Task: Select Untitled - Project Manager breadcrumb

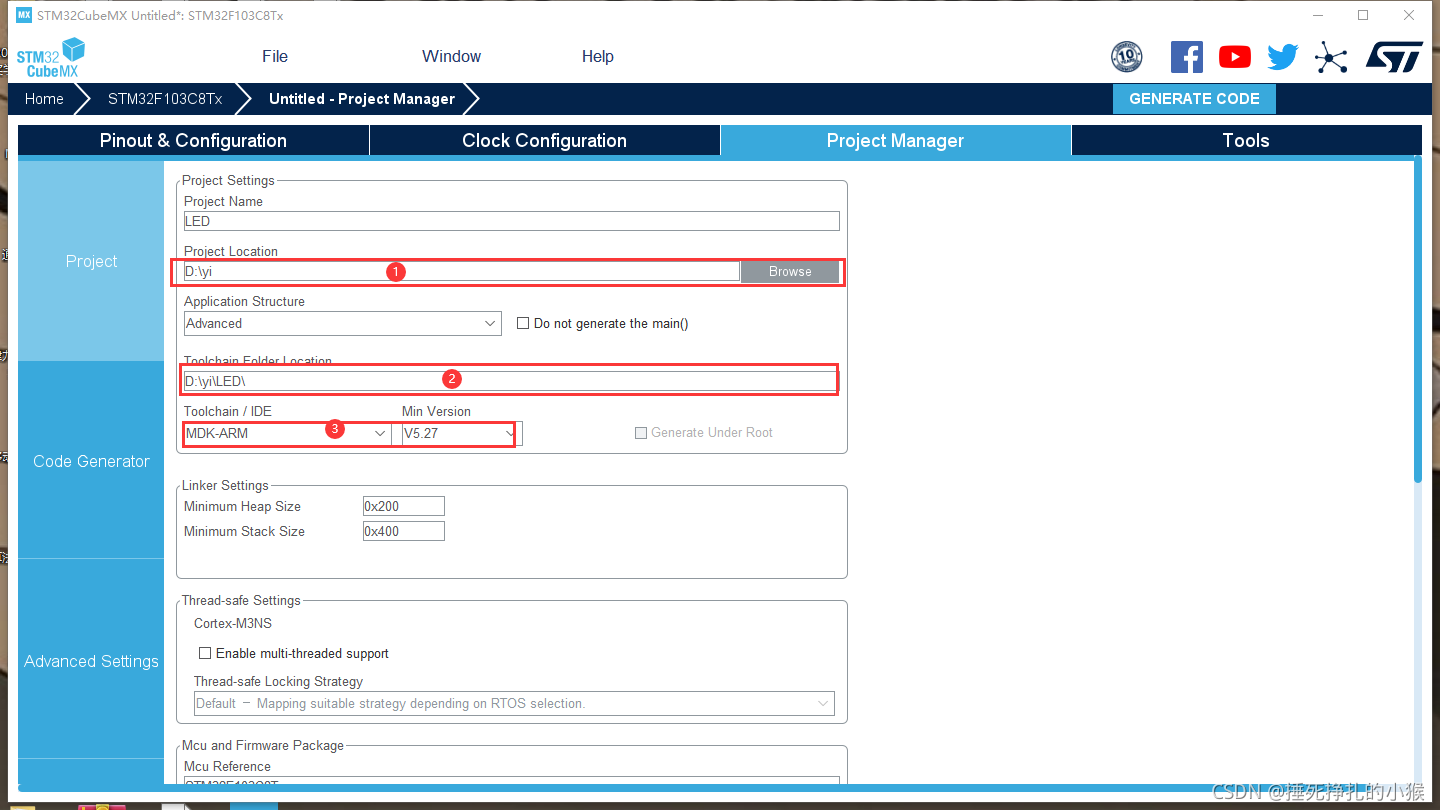Action: click(x=362, y=99)
